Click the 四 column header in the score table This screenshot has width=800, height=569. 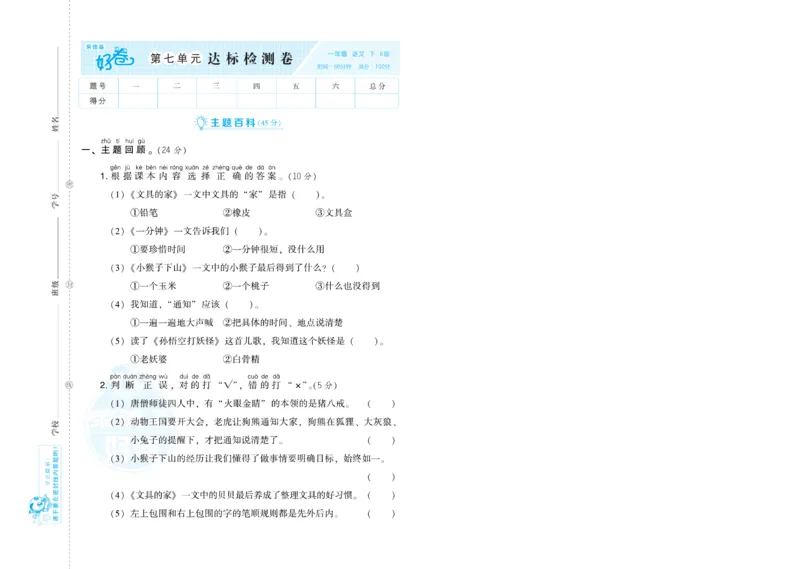tap(256, 86)
